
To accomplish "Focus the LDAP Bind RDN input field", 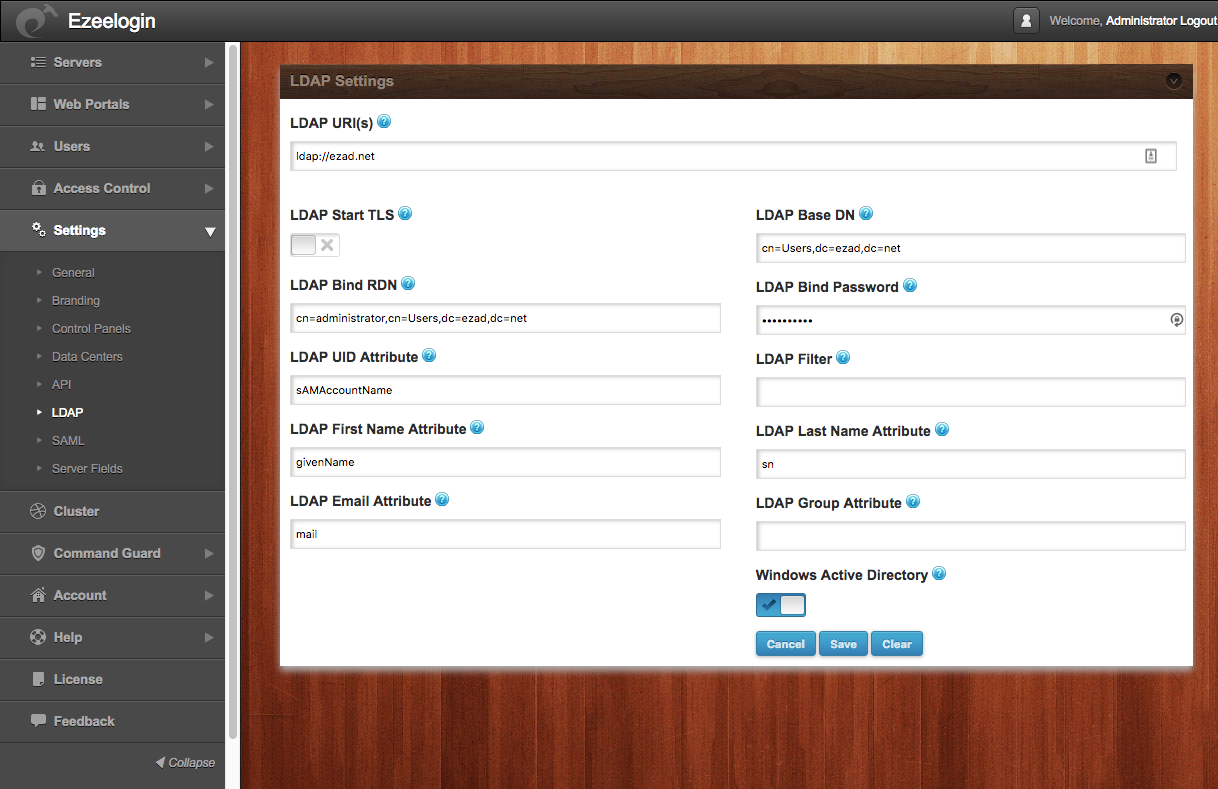I will pos(505,318).
